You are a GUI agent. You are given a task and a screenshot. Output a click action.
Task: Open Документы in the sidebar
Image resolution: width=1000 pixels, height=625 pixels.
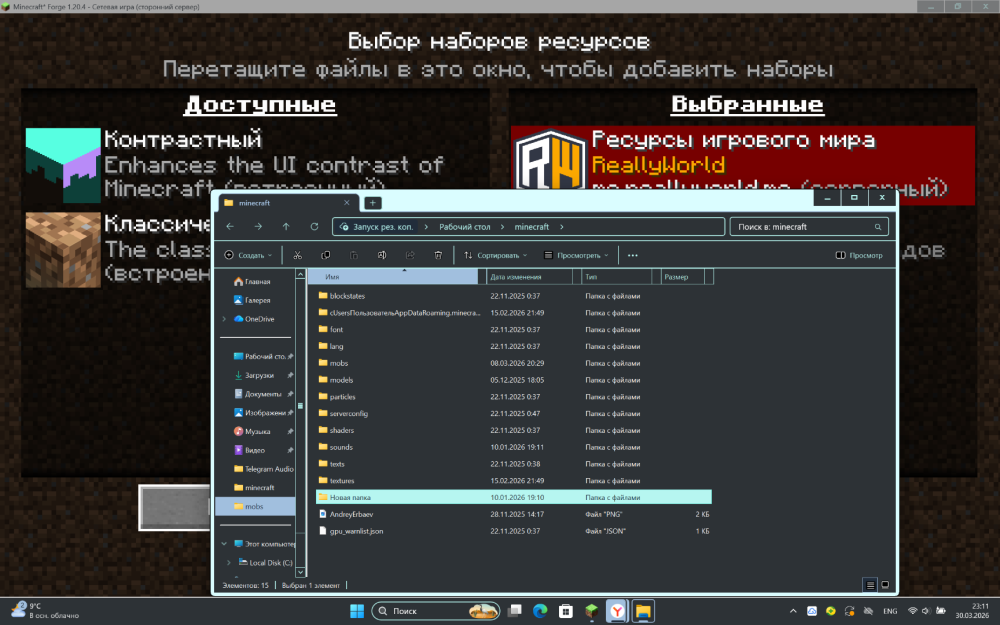[258, 394]
